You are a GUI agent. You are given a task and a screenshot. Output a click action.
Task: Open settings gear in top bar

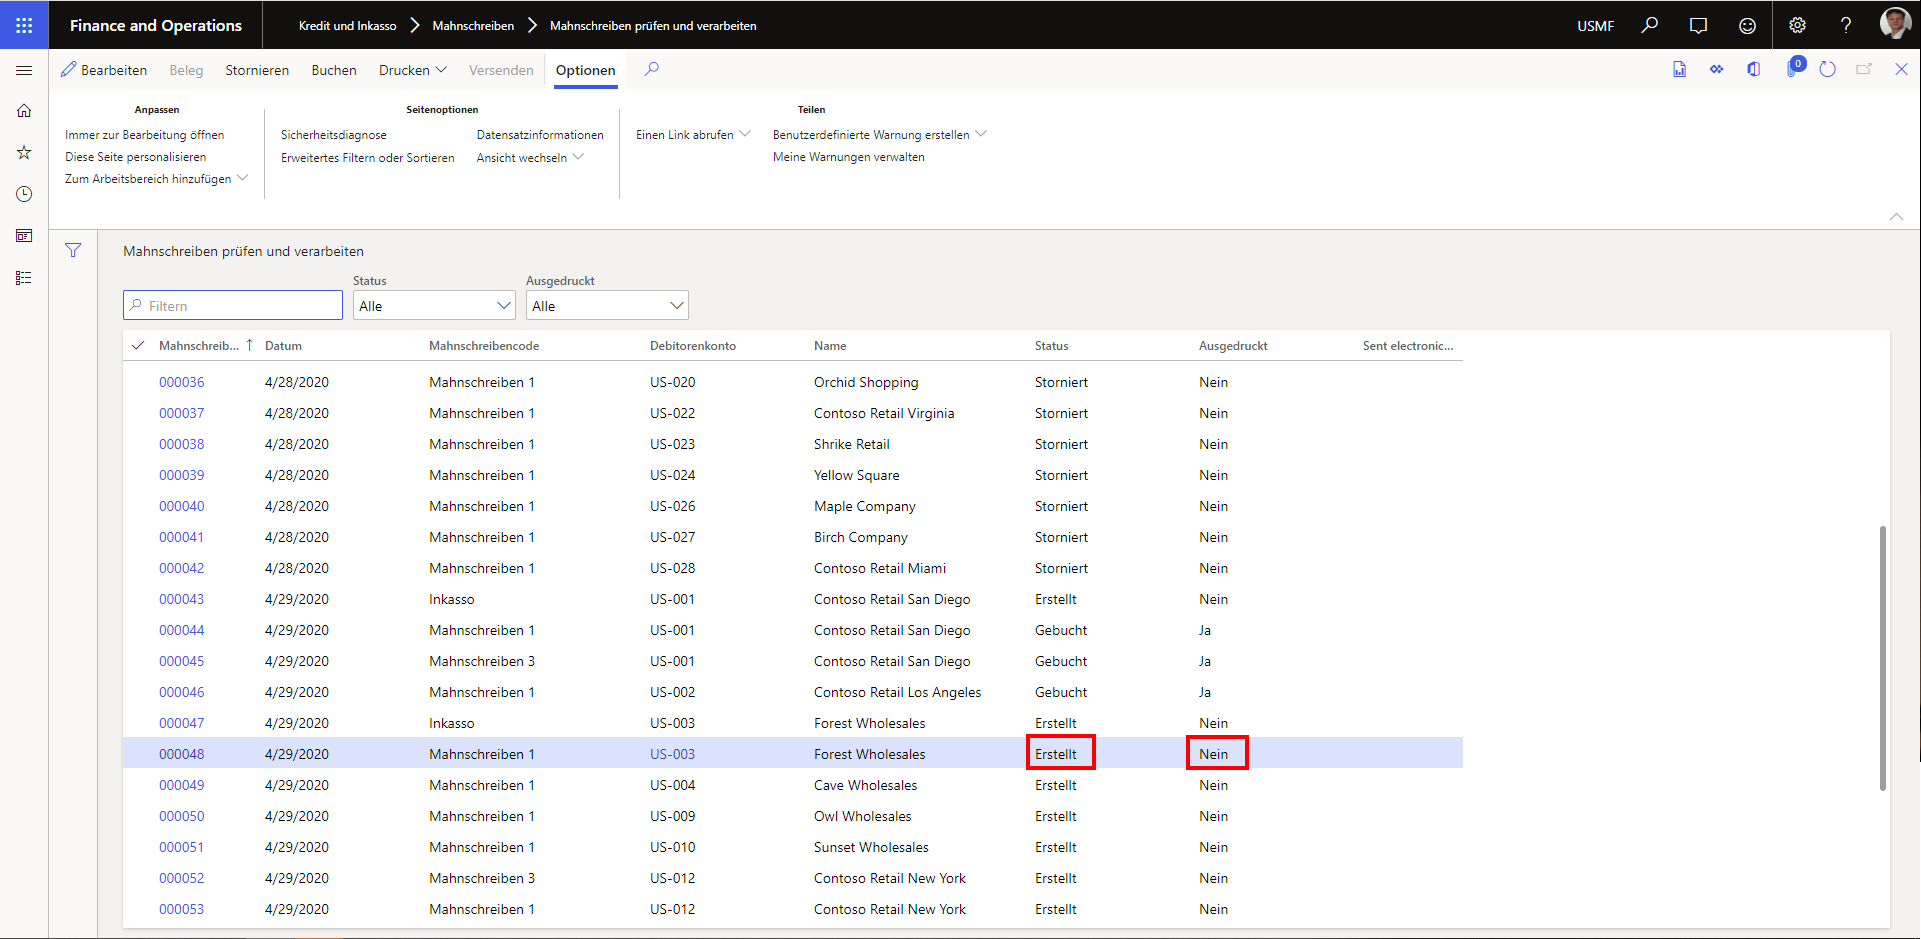point(1797,25)
